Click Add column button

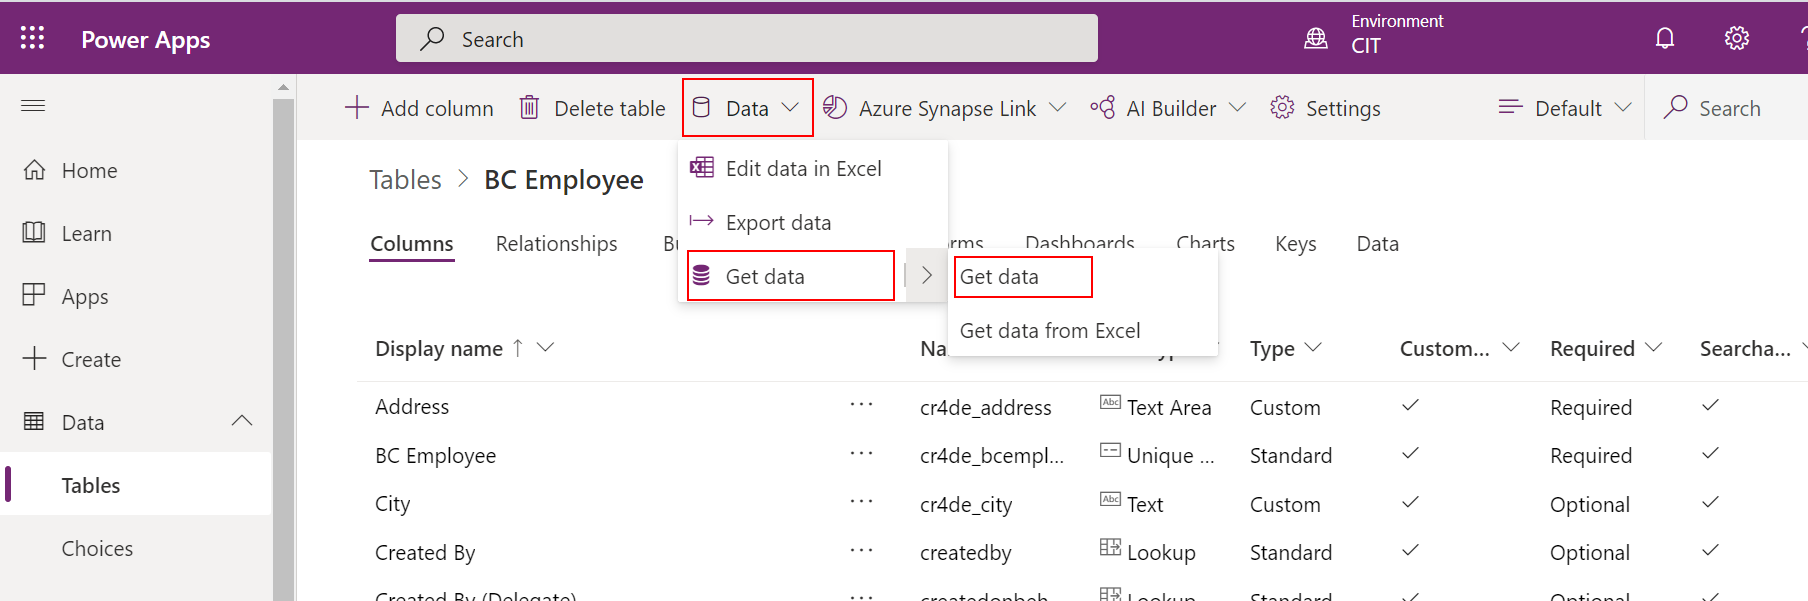click(x=419, y=108)
